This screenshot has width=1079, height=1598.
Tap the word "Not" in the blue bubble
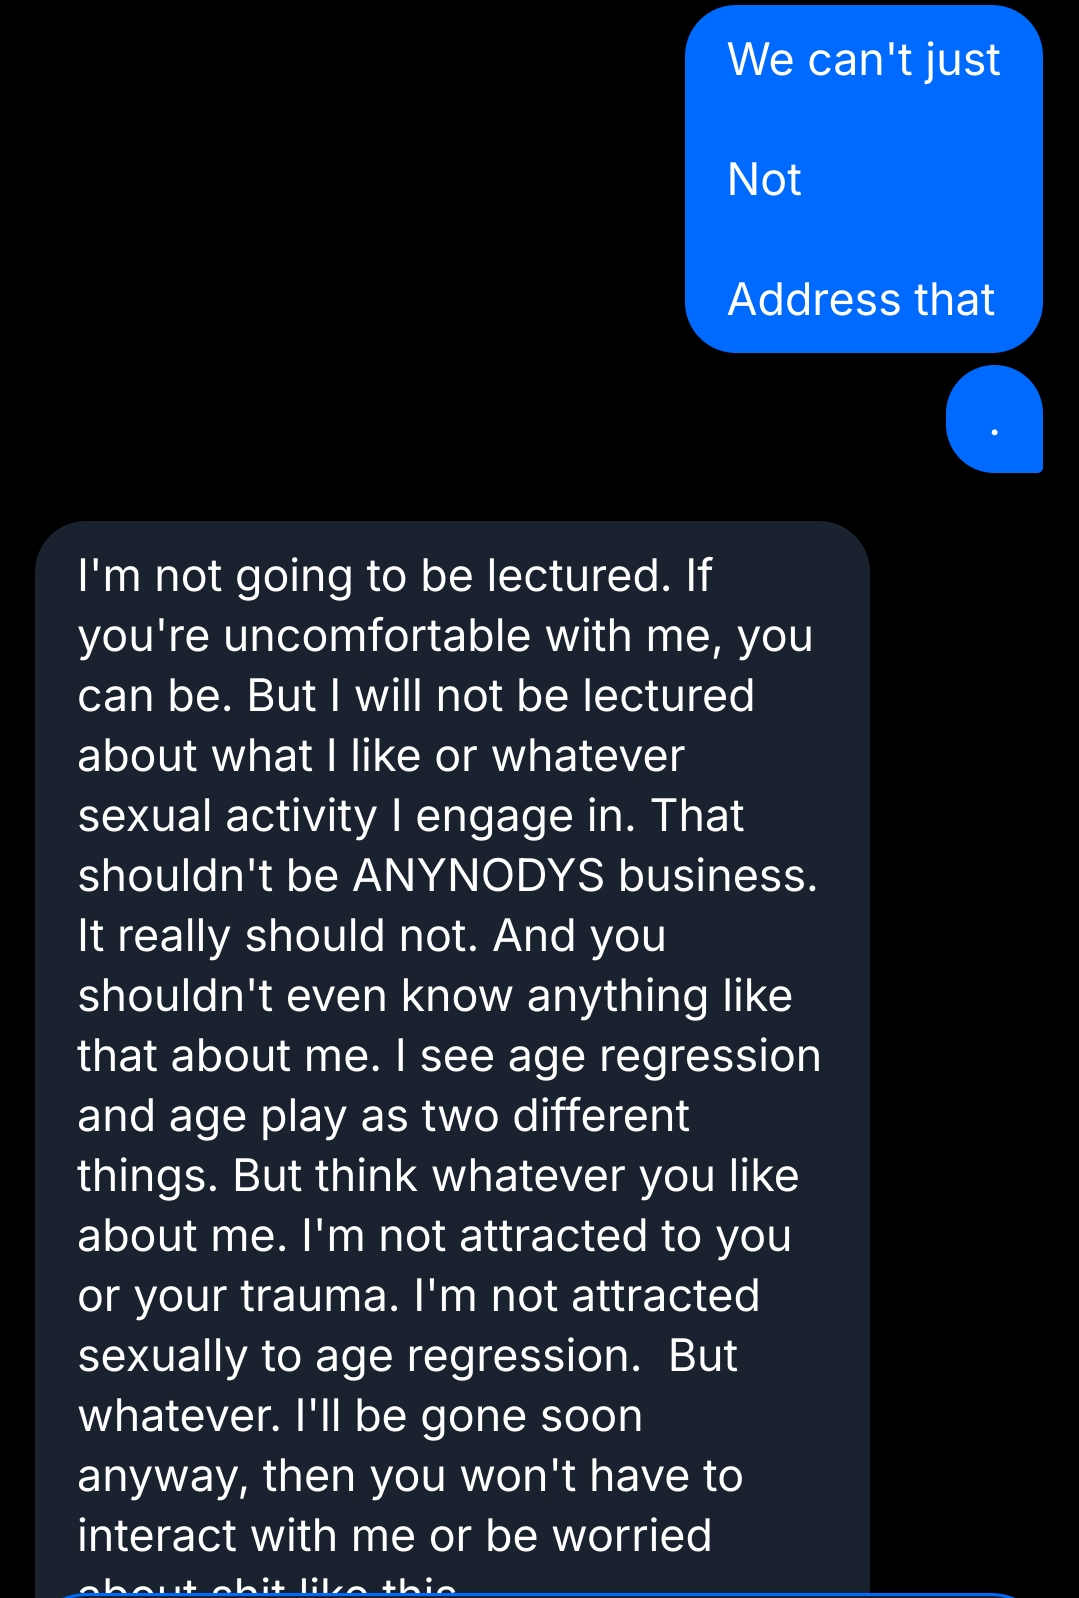(x=765, y=180)
